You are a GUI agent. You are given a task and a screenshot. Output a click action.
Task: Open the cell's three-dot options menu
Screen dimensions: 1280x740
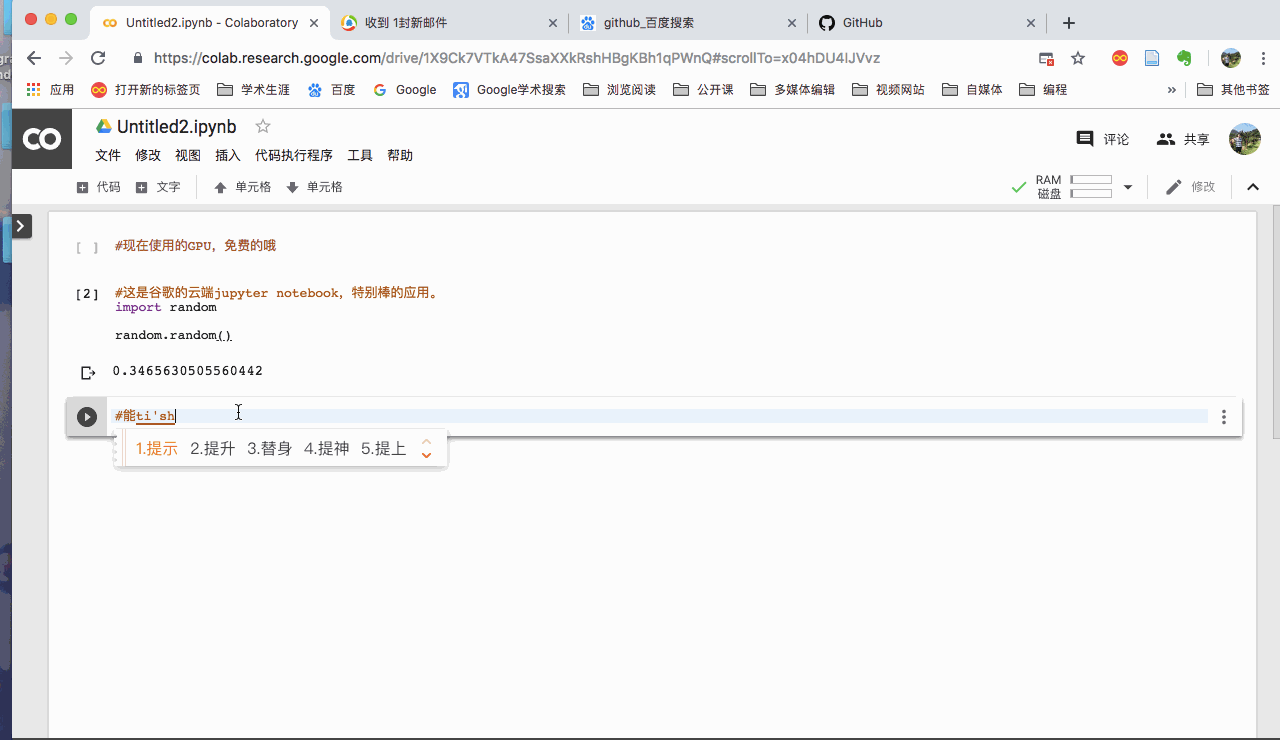click(x=1224, y=417)
